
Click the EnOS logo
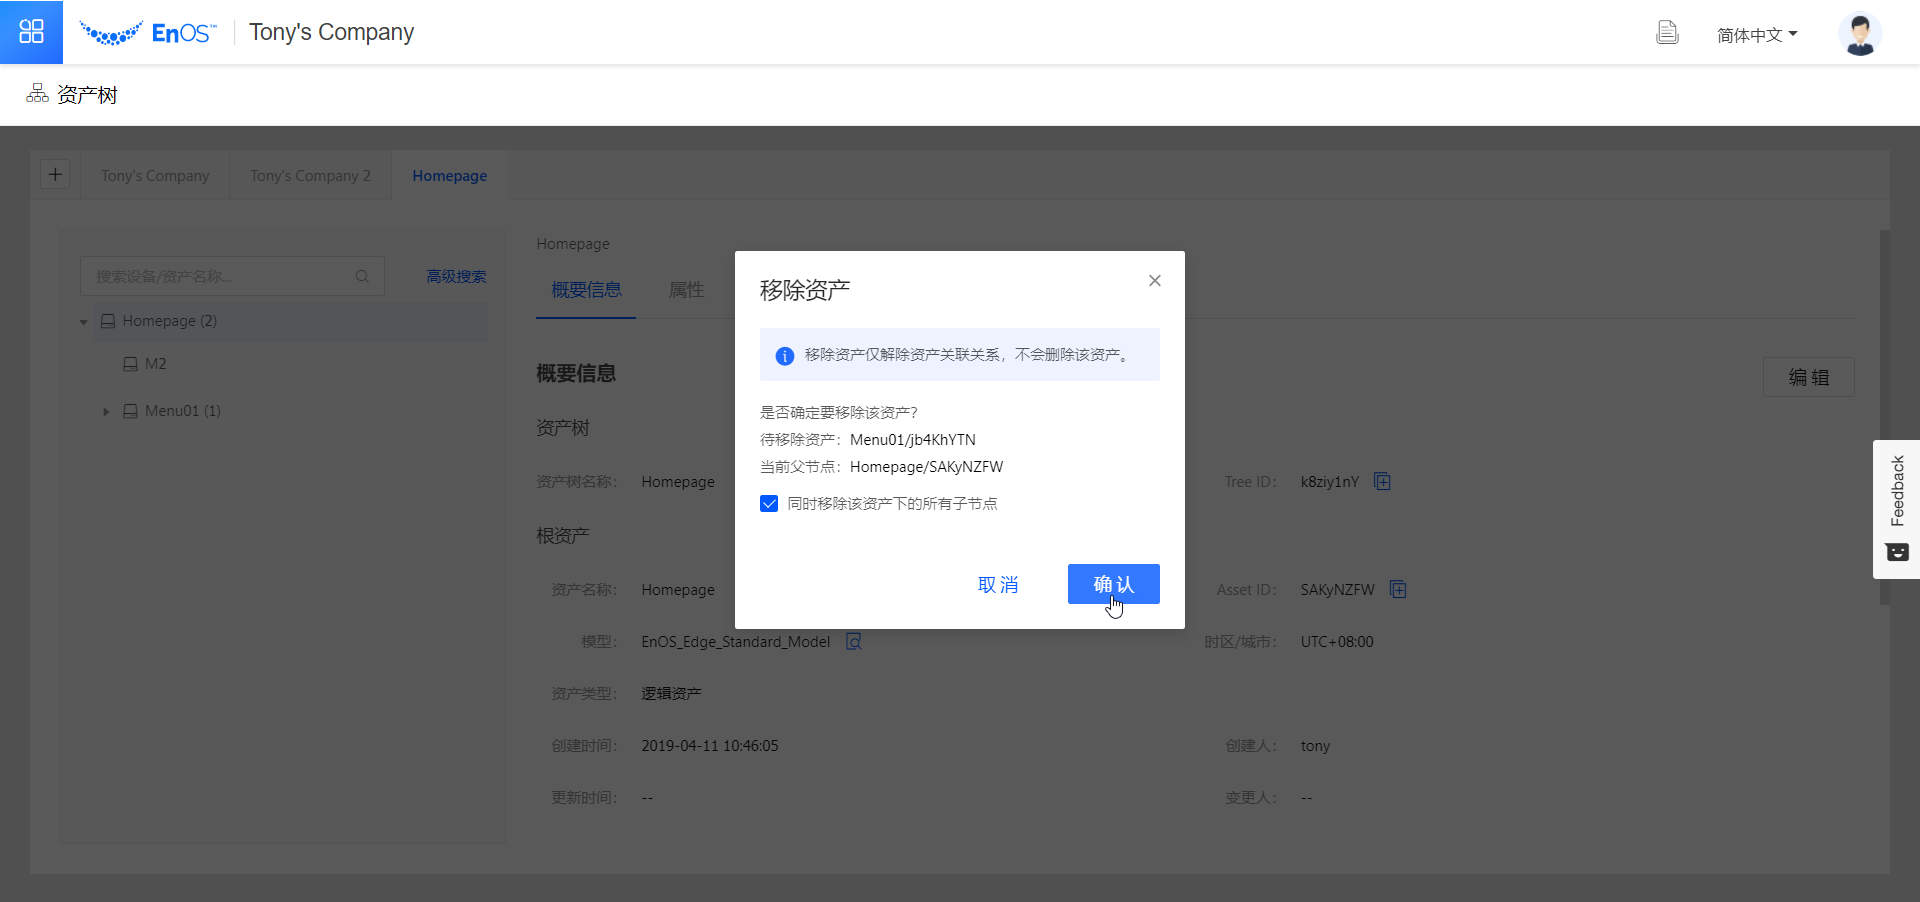[x=148, y=33]
